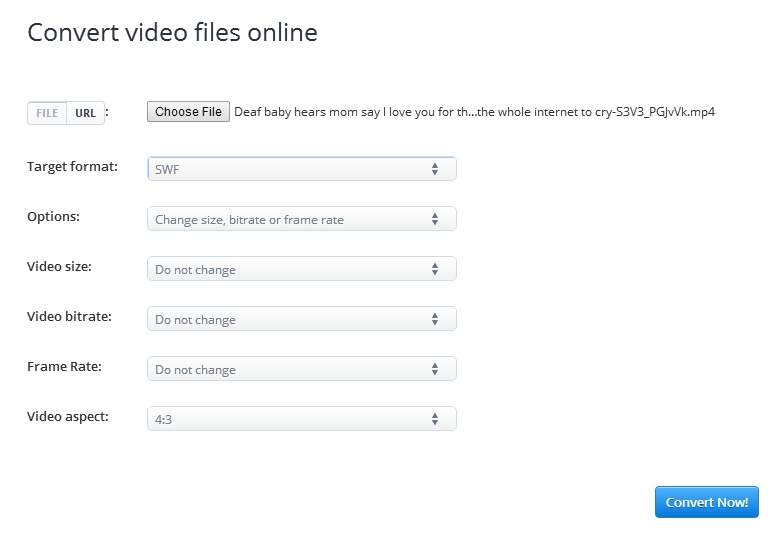
Task: Switch to FILE input mode
Action: tap(47, 113)
